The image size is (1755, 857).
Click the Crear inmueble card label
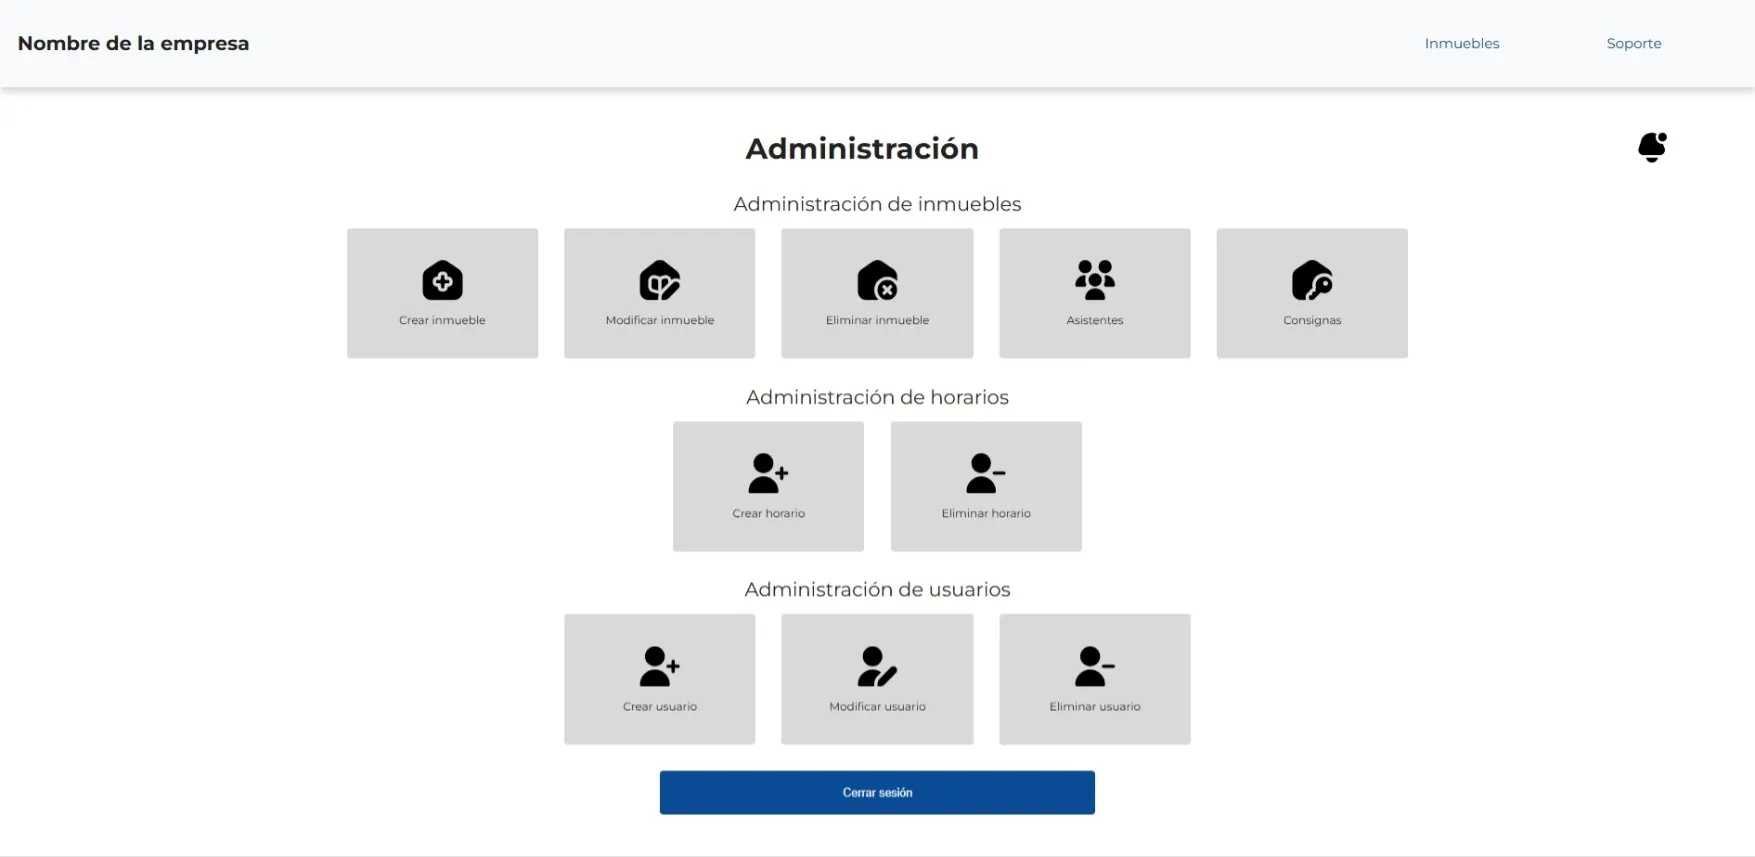[442, 320]
